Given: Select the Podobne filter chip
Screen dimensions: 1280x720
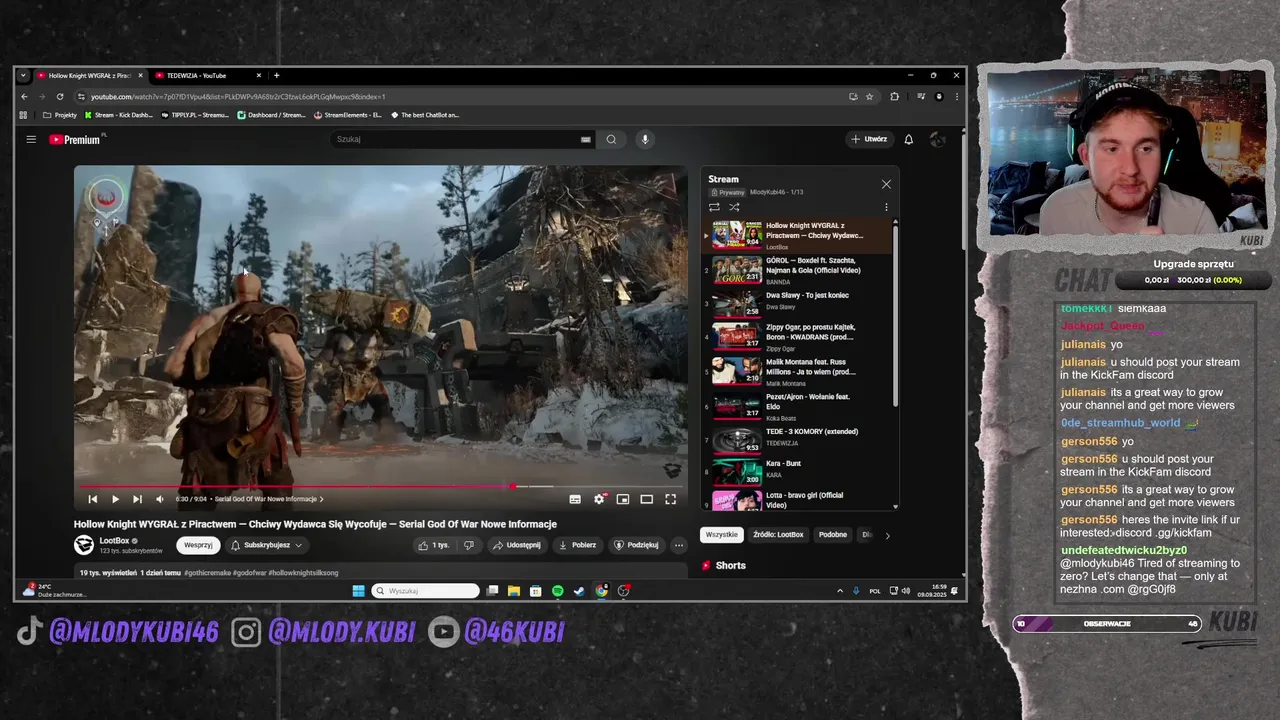Looking at the screenshot, I should 833,535.
